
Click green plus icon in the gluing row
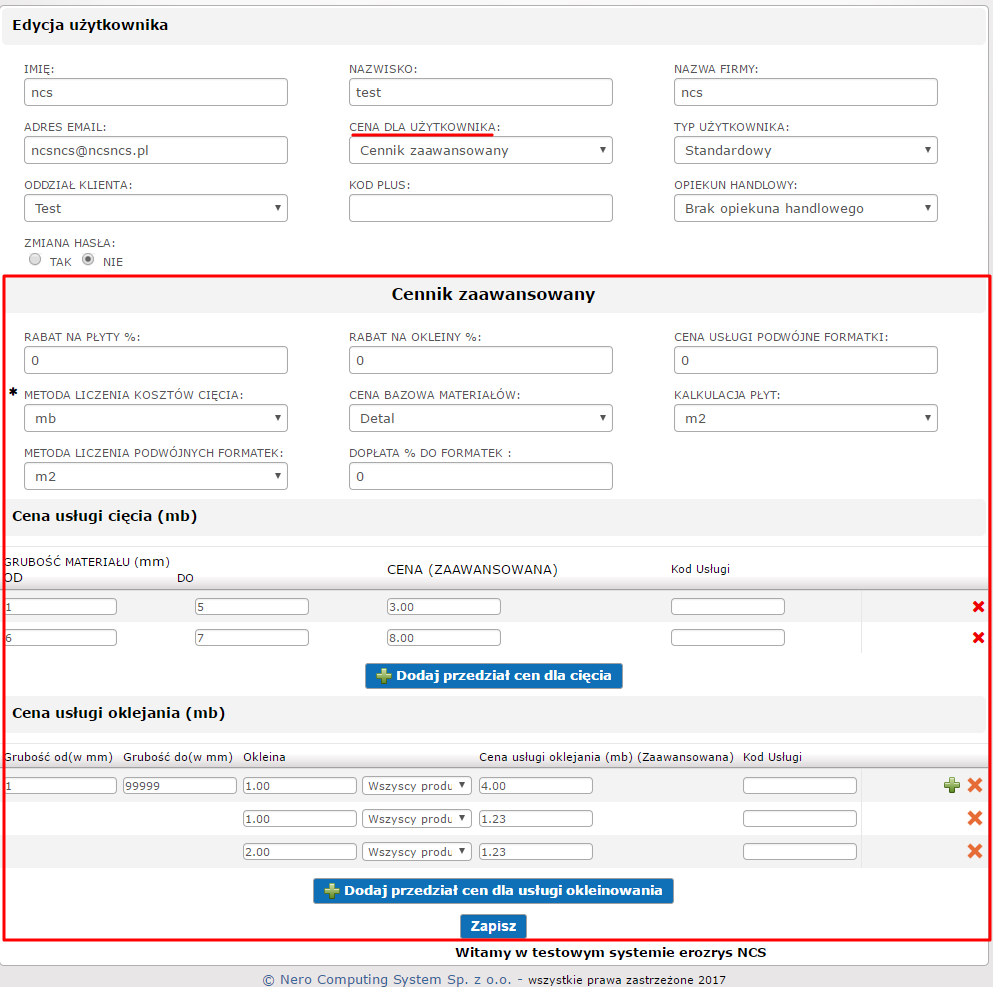pos(952,786)
